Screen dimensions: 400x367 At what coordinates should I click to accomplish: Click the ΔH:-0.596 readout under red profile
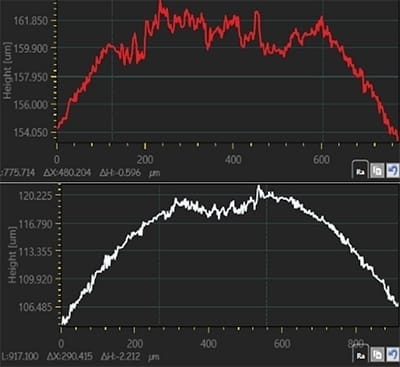(x=120, y=173)
